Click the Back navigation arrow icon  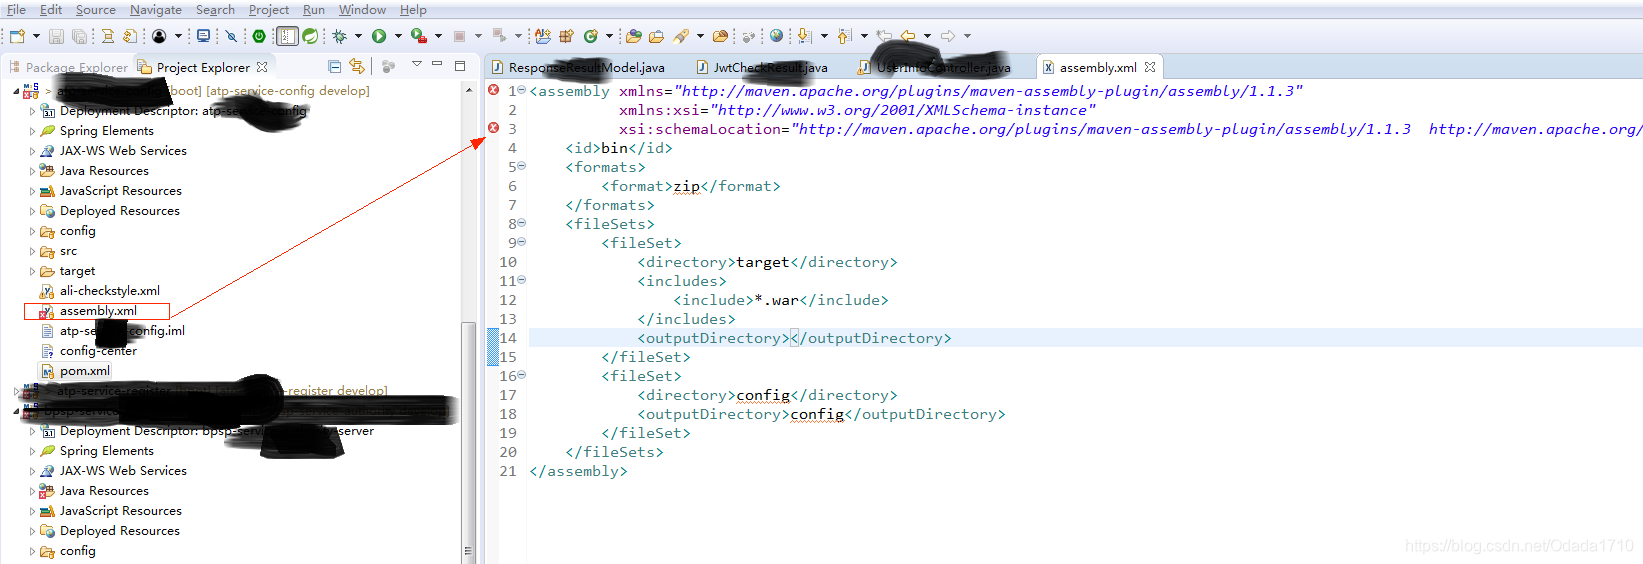pos(908,36)
